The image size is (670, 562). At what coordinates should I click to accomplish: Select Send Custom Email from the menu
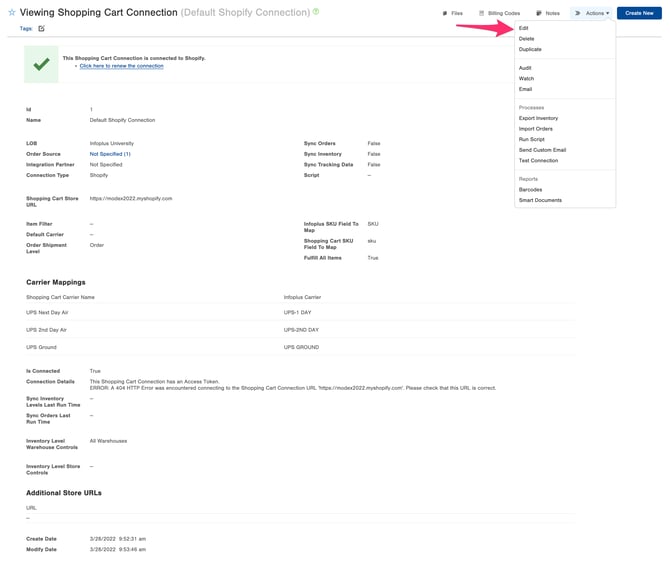click(x=542, y=150)
